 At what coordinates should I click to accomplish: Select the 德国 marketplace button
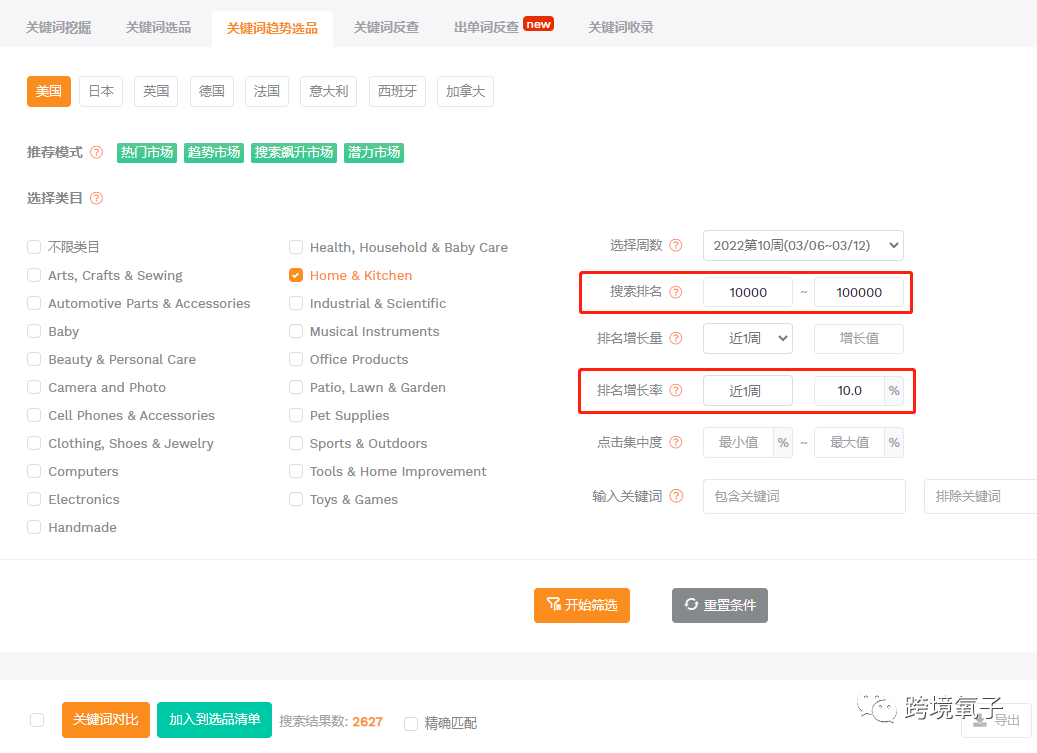click(212, 91)
